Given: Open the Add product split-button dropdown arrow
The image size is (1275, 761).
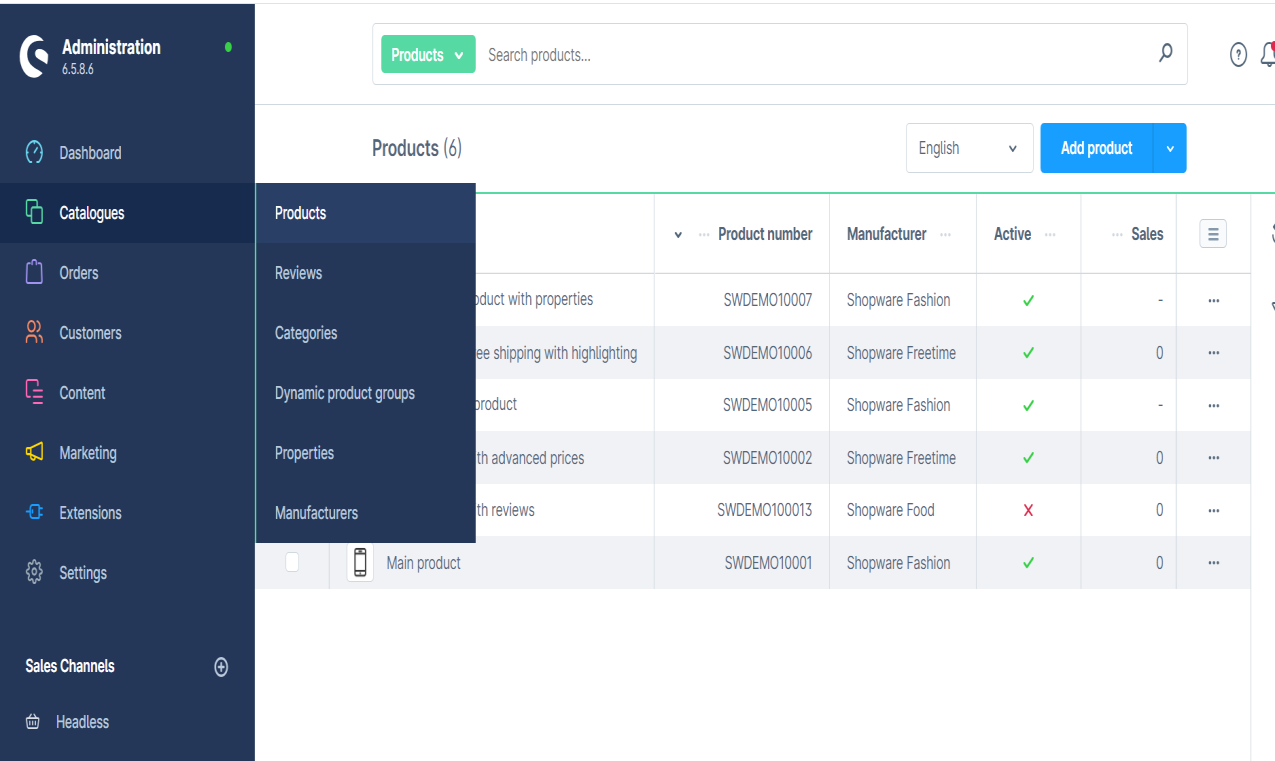Looking at the screenshot, I should point(1168,147).
